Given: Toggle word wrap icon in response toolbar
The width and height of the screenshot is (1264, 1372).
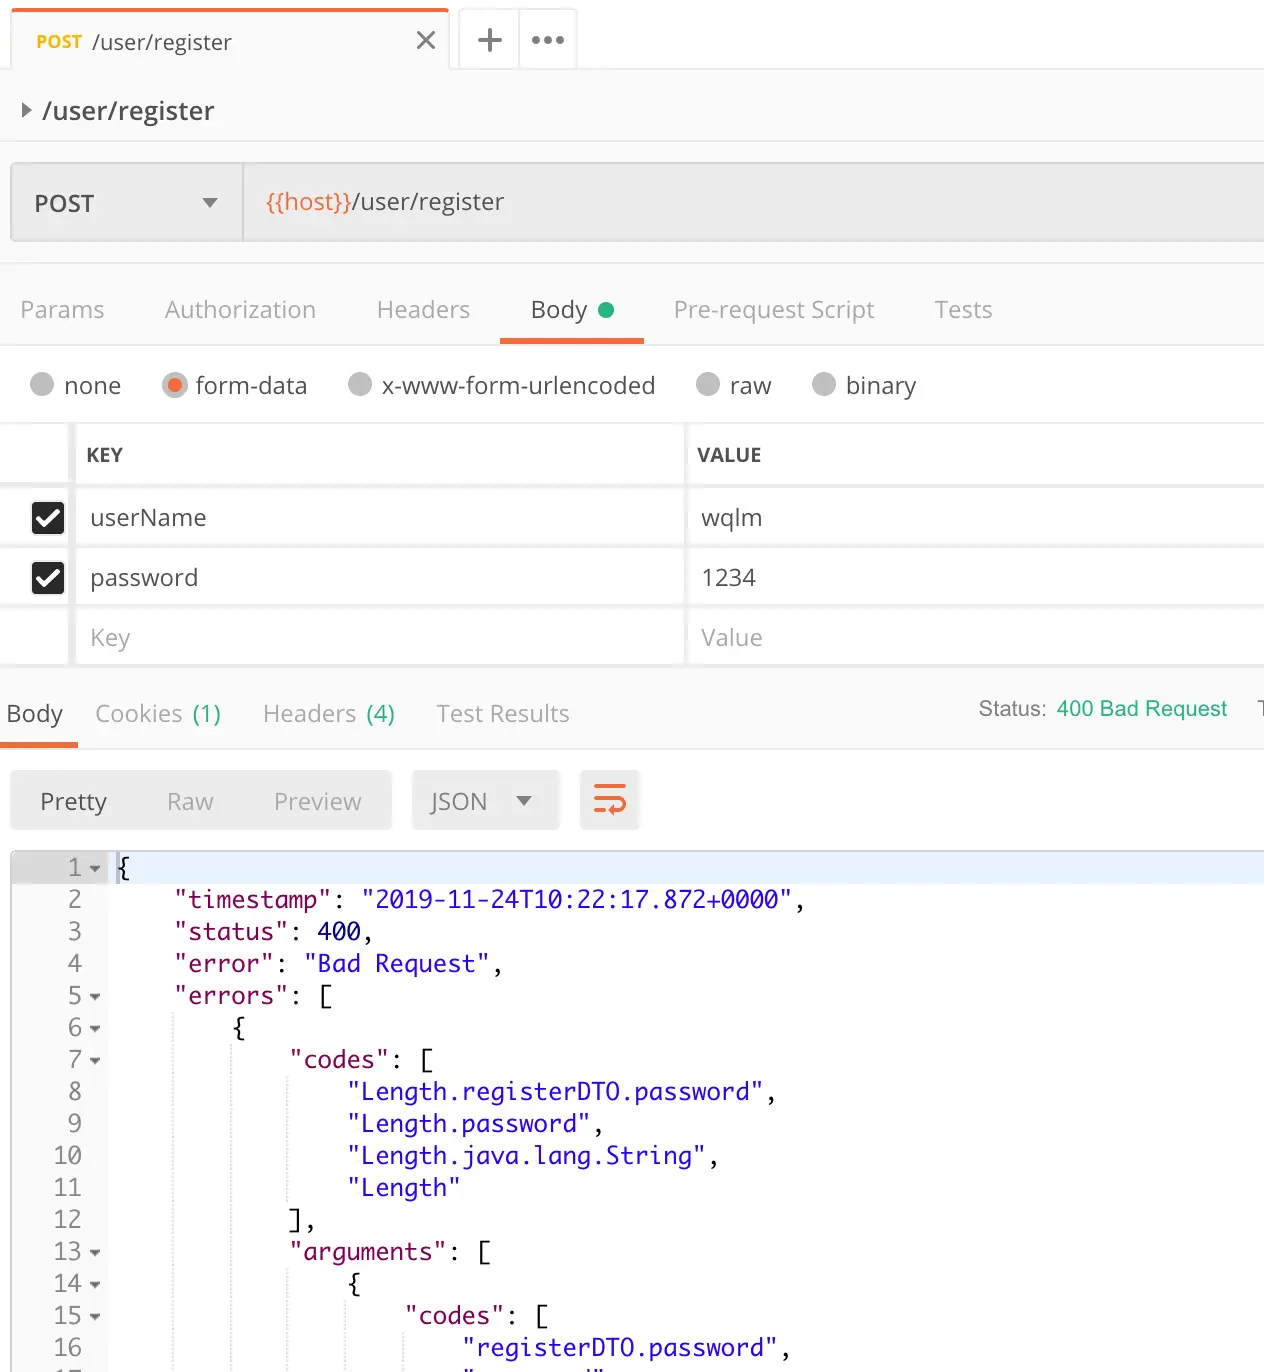Looking at the screenshot, I should (609, 800).
